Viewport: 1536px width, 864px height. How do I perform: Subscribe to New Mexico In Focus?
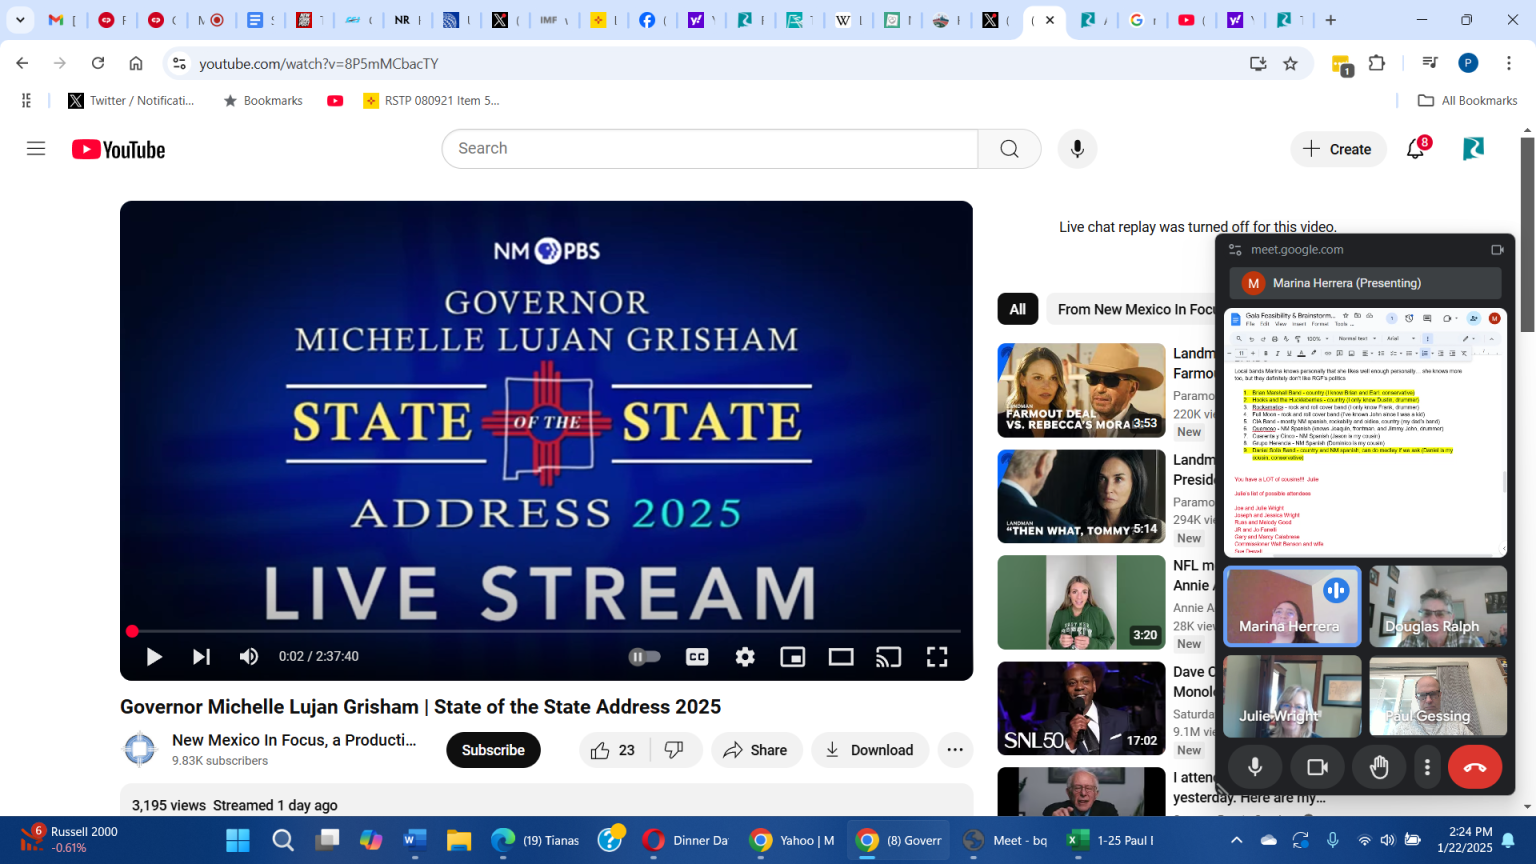(x=493, y=750)
